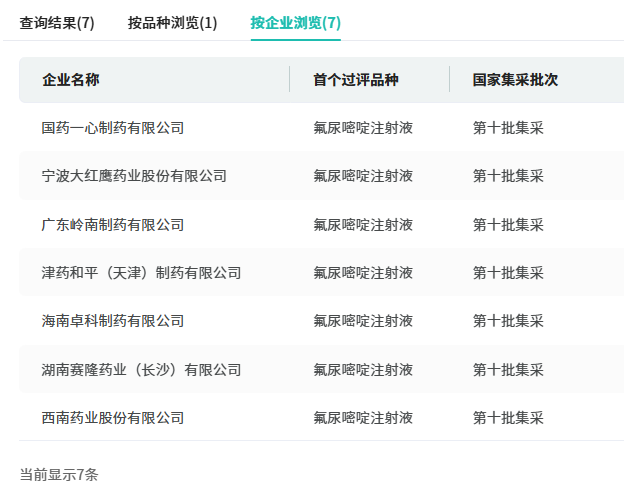Click 氟尿嘧啶注射液 in the 国药一心制药 row
The width and height of the screenshot is (624, 499).
pyautogui.click(x=363, y=128)
